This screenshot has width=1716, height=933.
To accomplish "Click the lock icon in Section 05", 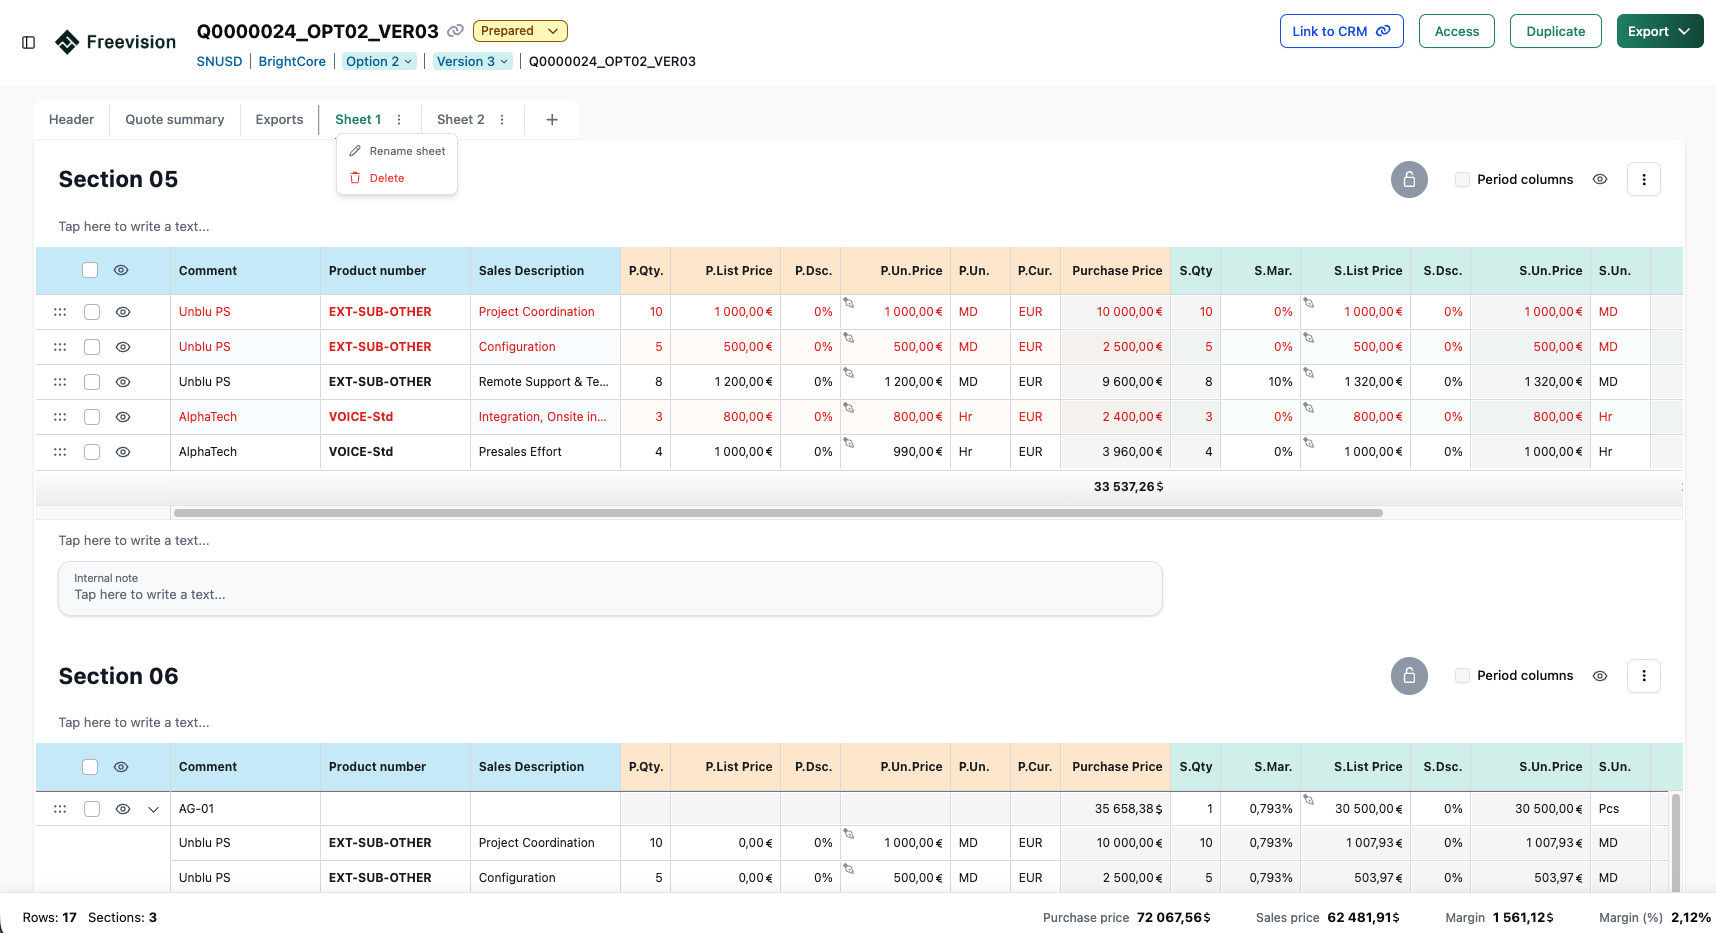I will coord(1408,180).
